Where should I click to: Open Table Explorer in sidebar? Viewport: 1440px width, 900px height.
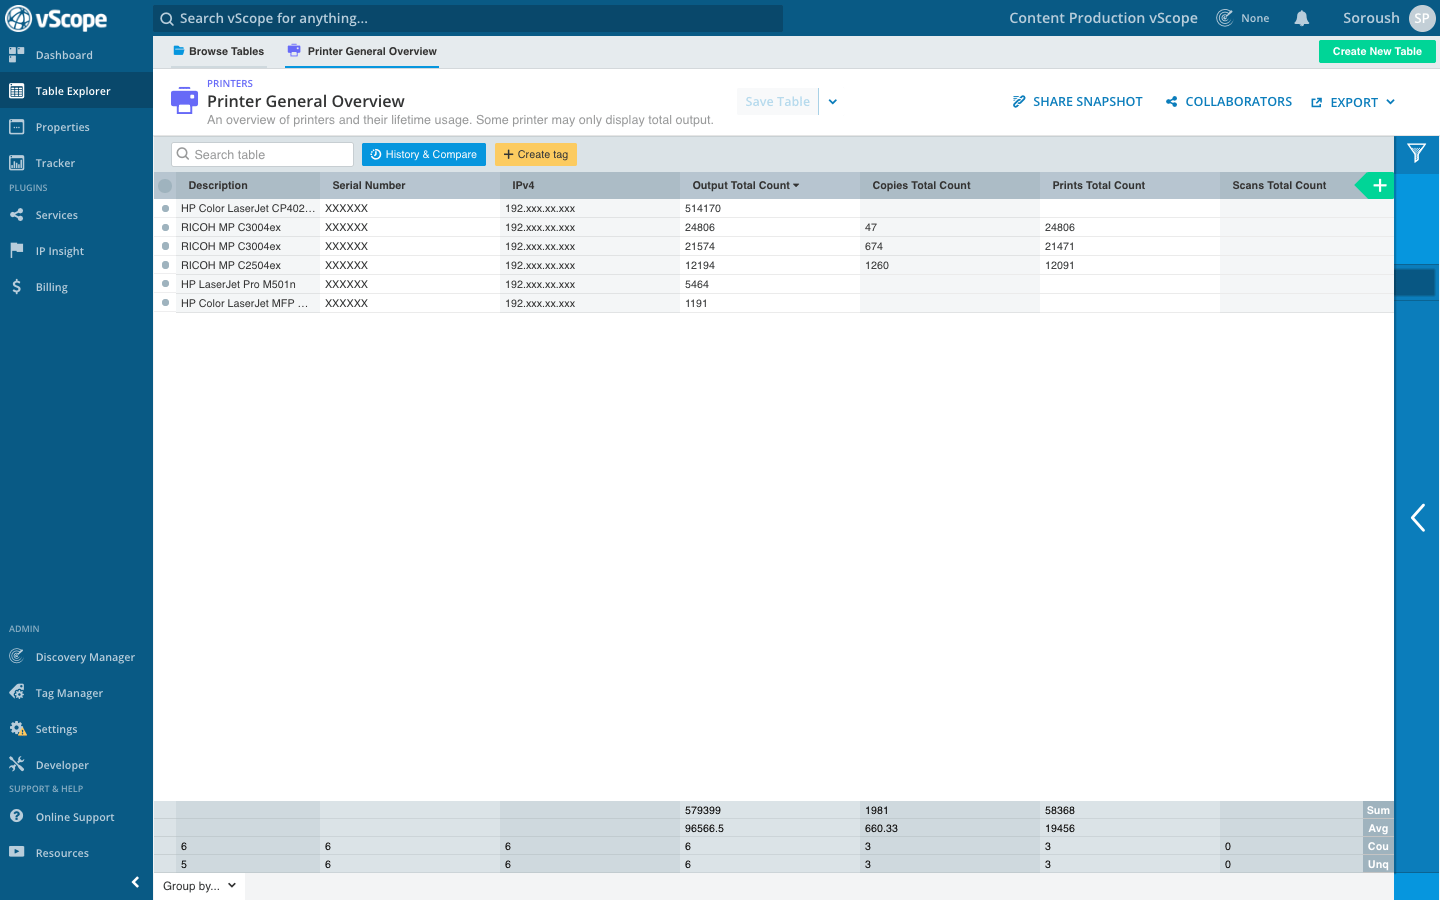pos(76,91)
